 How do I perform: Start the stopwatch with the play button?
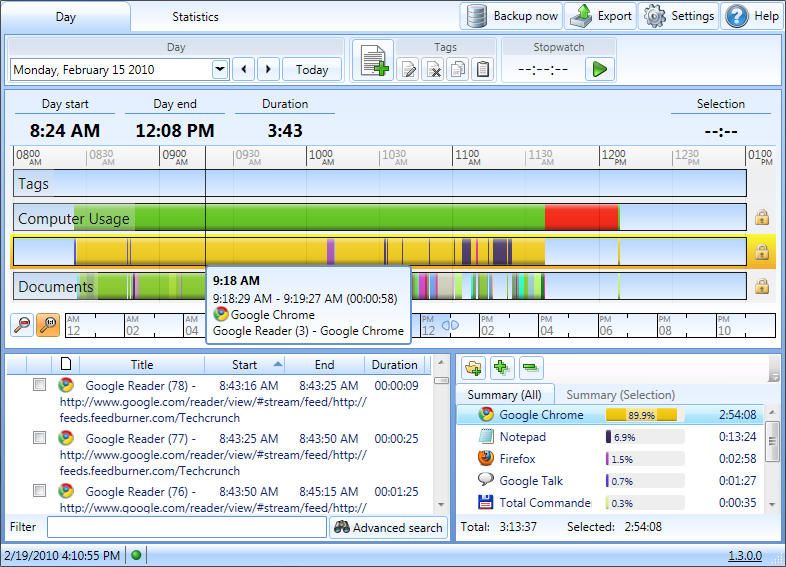[x=599, y=69]
